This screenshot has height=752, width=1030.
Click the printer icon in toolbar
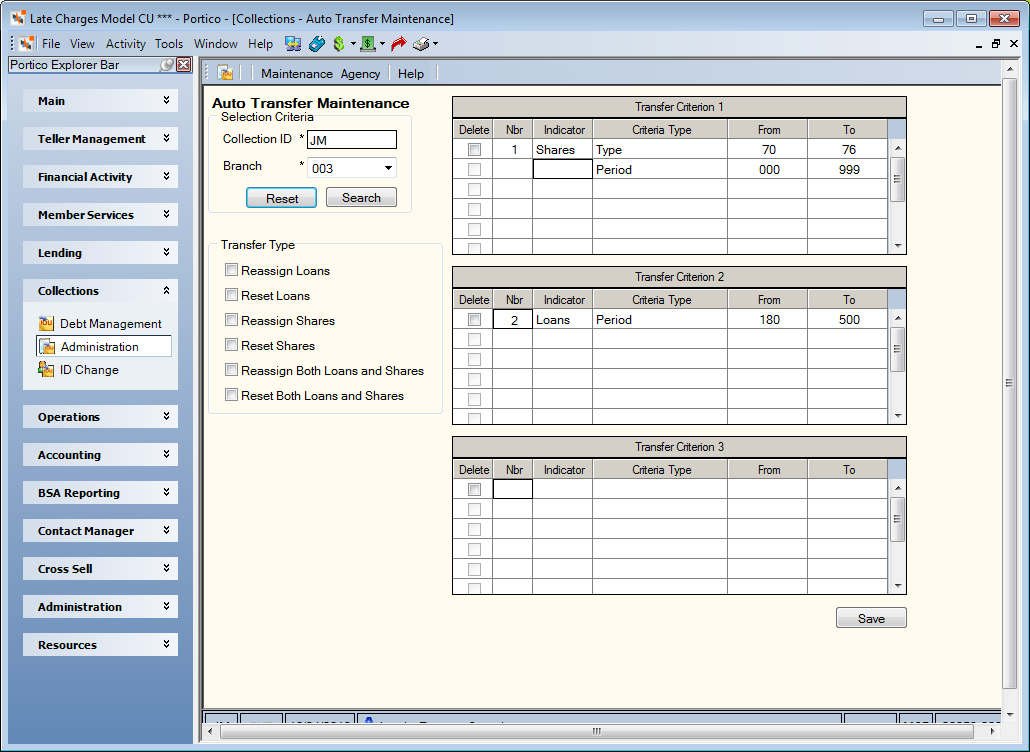[x=421, y=44]
